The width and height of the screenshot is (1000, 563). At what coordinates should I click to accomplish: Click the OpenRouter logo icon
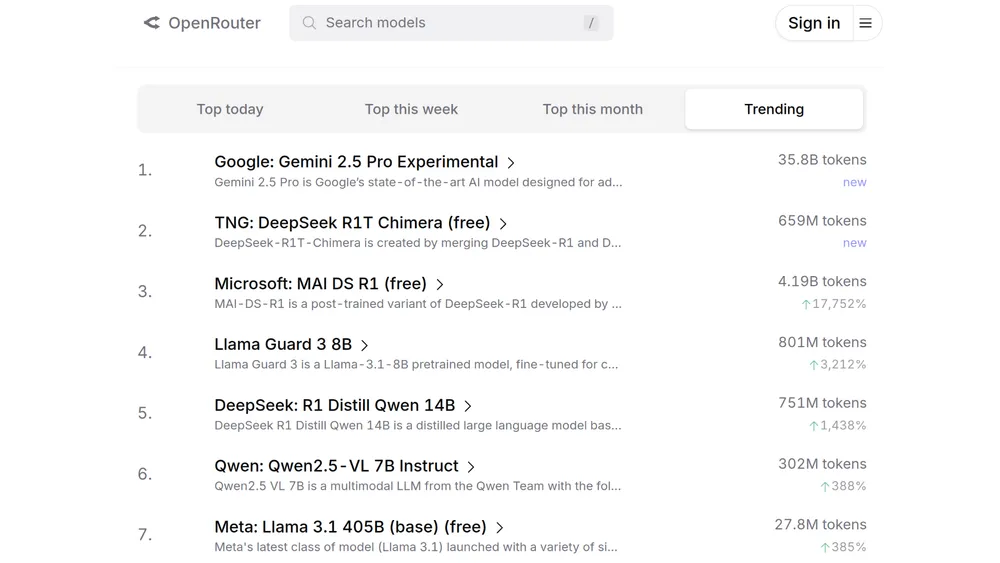(152, 23)
